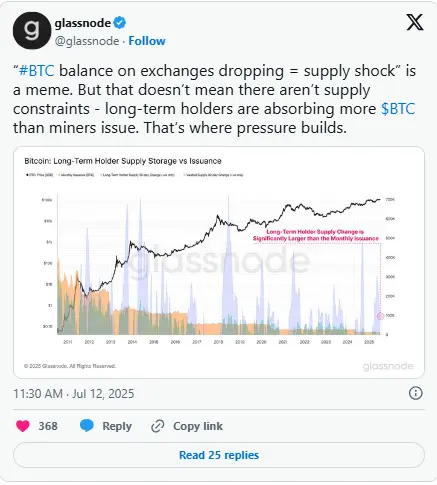Click the reply speech bubble icon
Image resolution: width=437 pixels, height=485 pixels.
tap(87, 426)
